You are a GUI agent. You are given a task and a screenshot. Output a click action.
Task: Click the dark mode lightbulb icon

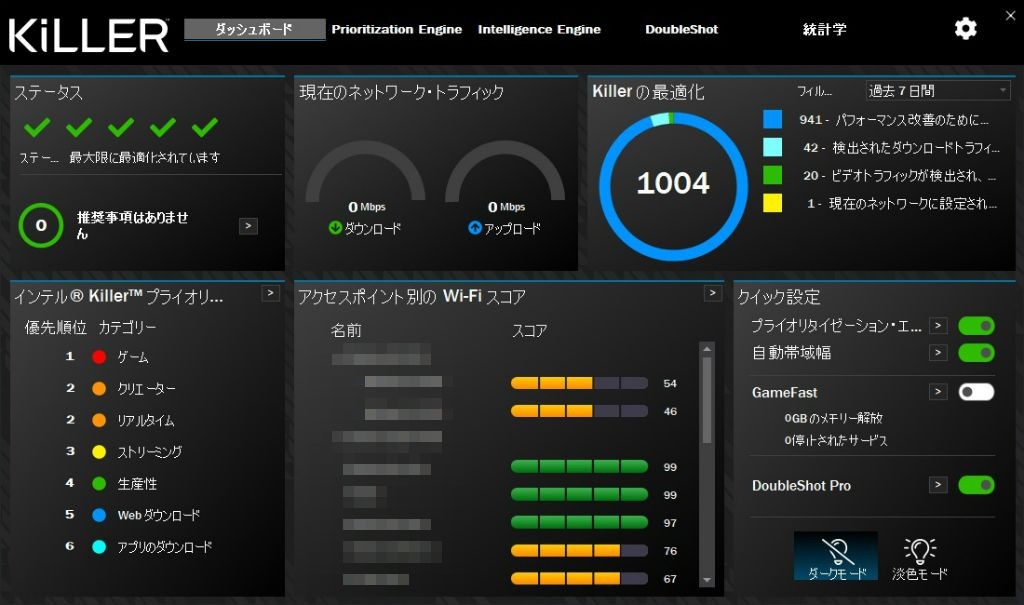[x=835, y=551]
